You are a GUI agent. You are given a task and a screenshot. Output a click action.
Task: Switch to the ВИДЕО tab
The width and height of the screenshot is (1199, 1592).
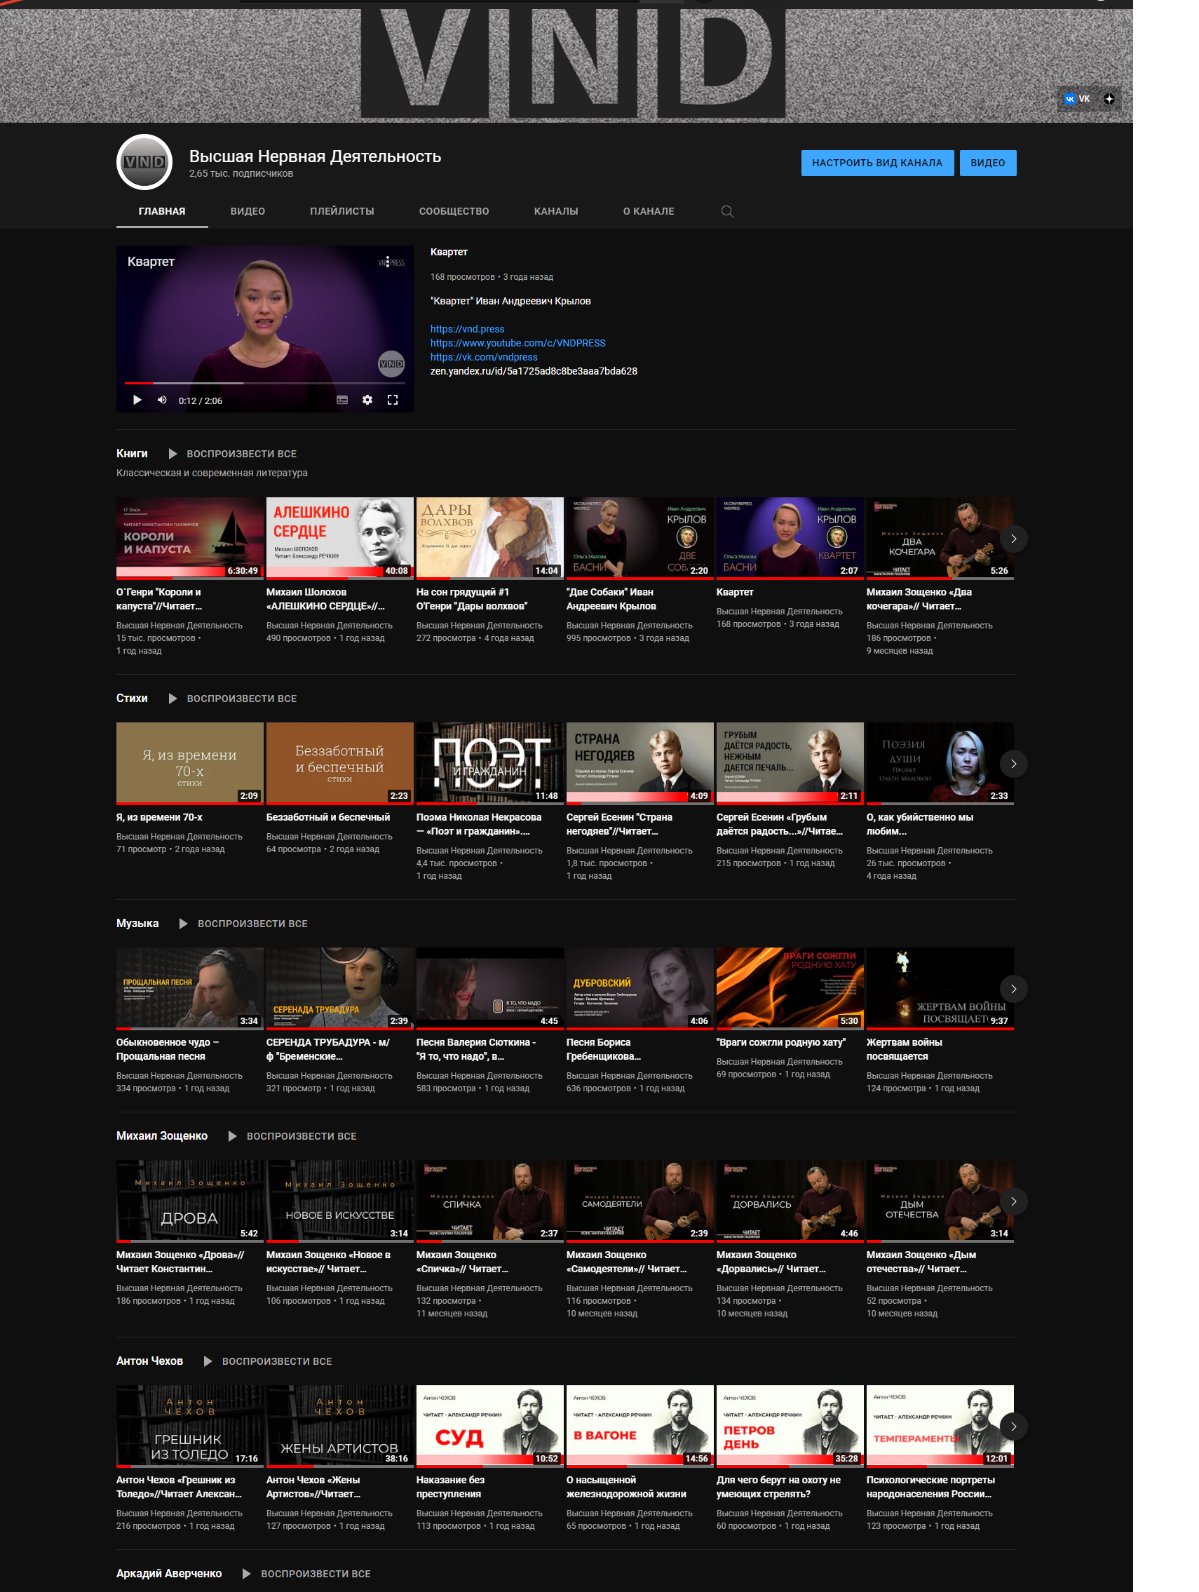click(248, 211)
